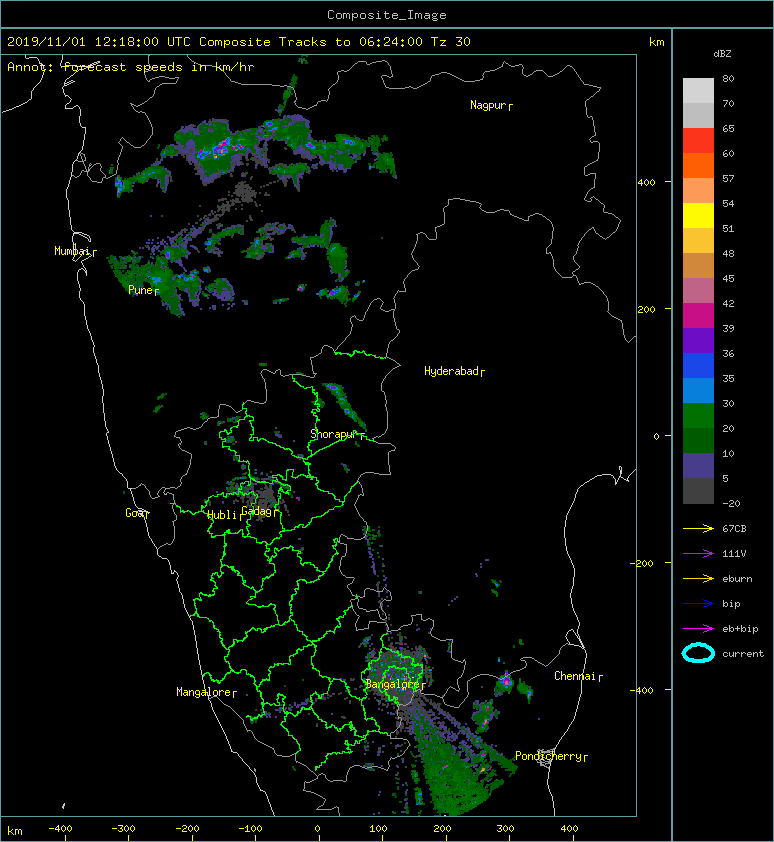Click the '57' dBZ scale value

pyautogui.click(x=728, y=178)
